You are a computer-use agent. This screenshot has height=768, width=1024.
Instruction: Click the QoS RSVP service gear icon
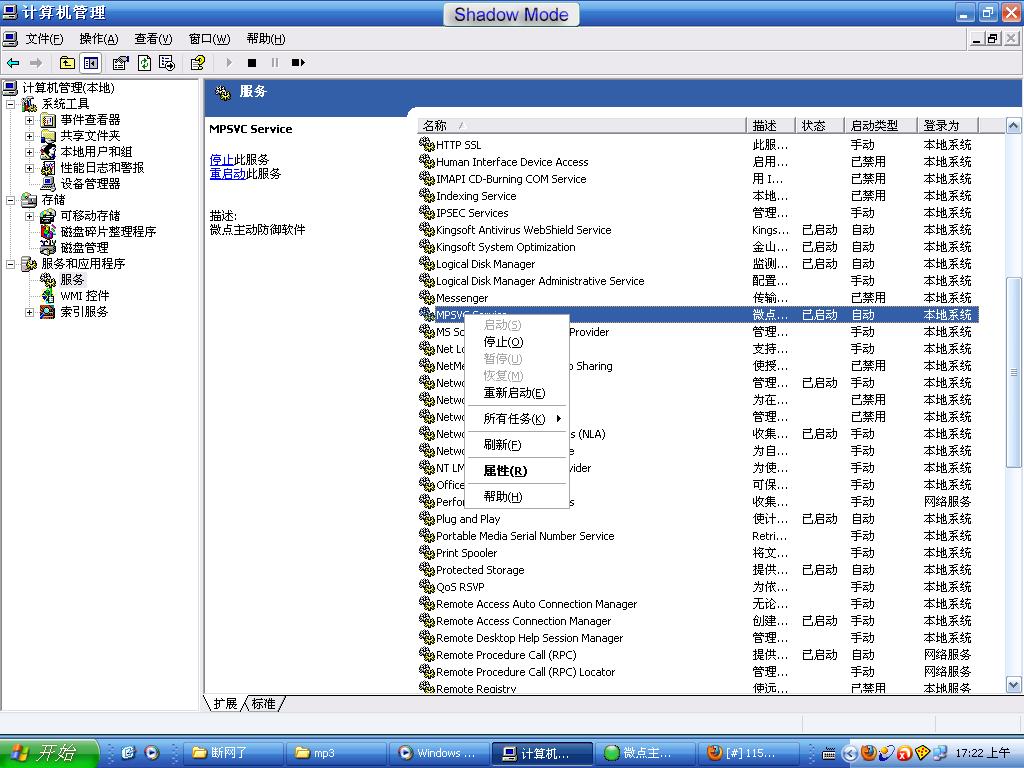point(426,586)
